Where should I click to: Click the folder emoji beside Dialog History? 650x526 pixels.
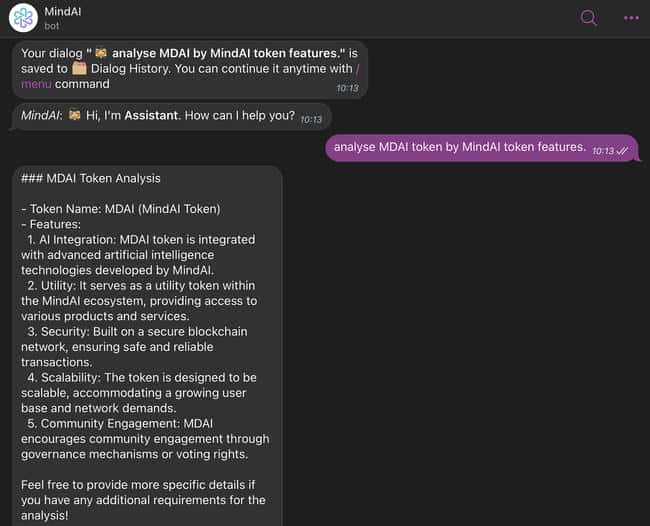pyautogui.click(x=79, y=68)
